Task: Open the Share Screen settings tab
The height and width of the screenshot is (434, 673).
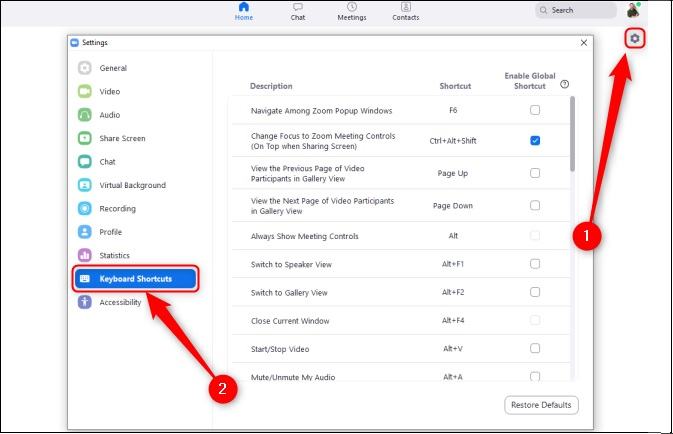Action: pos(136,138)
